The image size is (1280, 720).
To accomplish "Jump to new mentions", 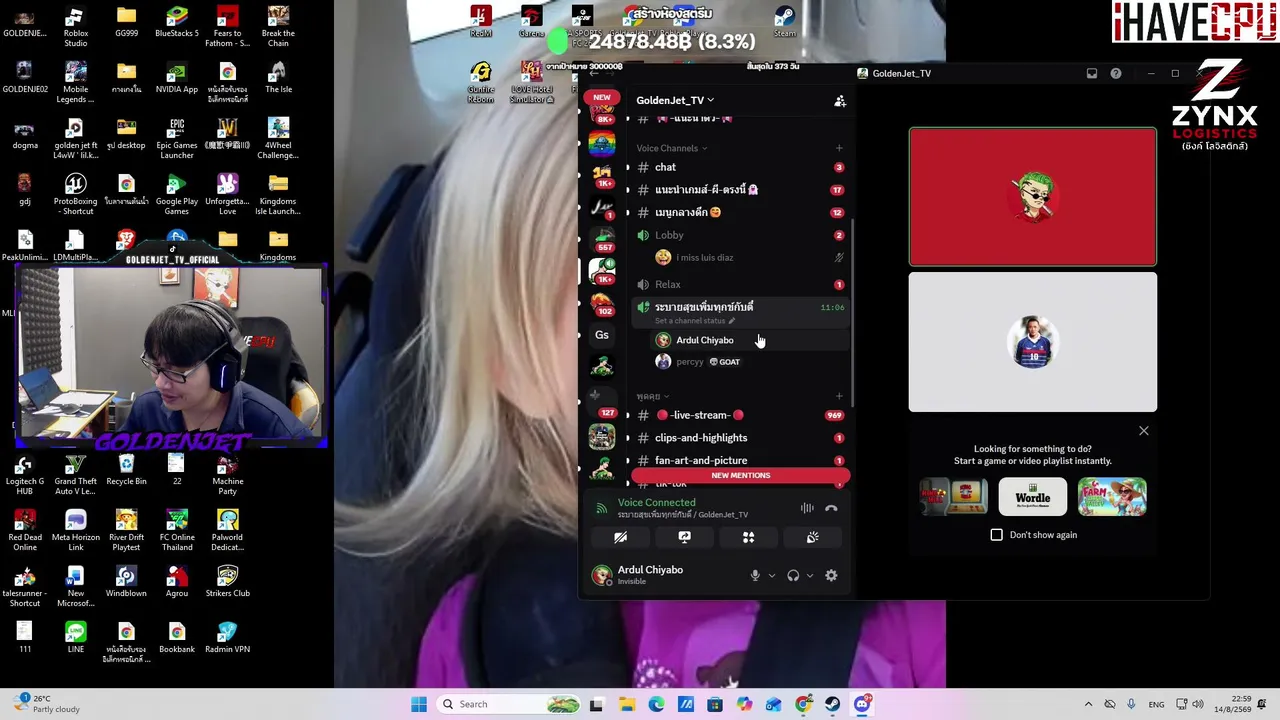I will pyautogui.click(x=740, y=476).
